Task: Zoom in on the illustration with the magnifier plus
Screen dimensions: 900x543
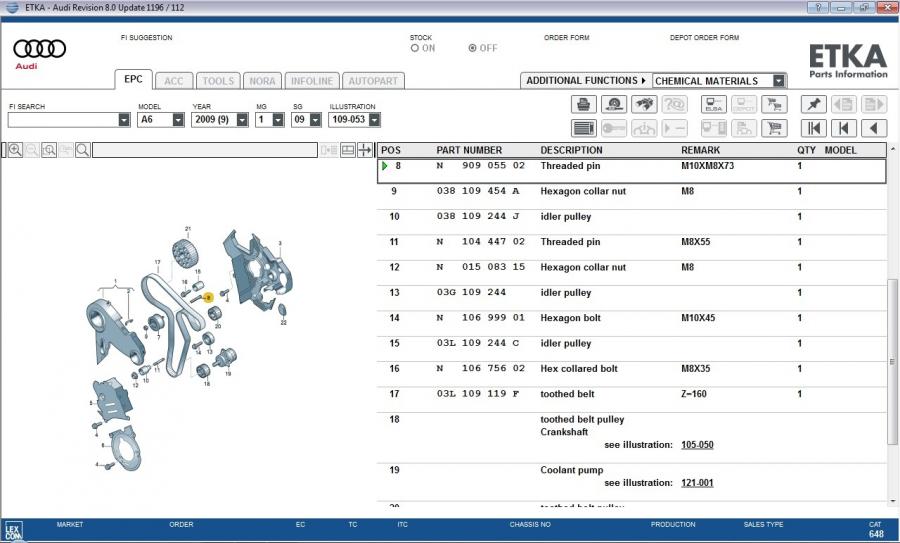Action: tap(16, 150)
